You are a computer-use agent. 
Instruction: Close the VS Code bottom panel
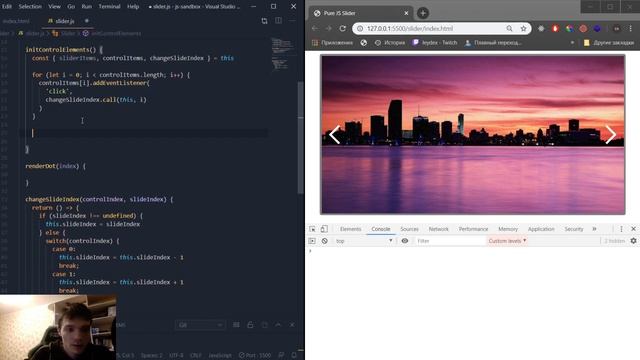coord(292,325)
